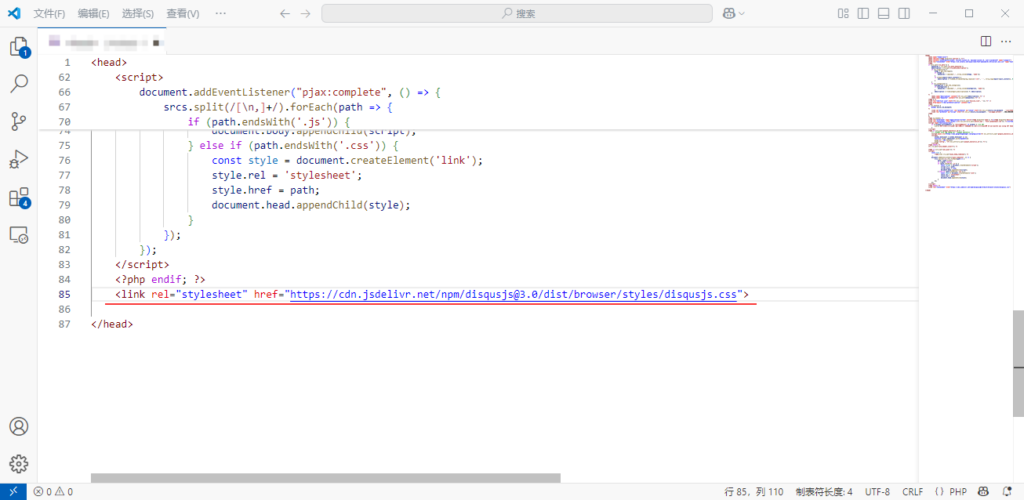The height and width of the screenshot is (500, 1024).
Task: Open the Explorer view in activity bar
Action: point(19,47)
